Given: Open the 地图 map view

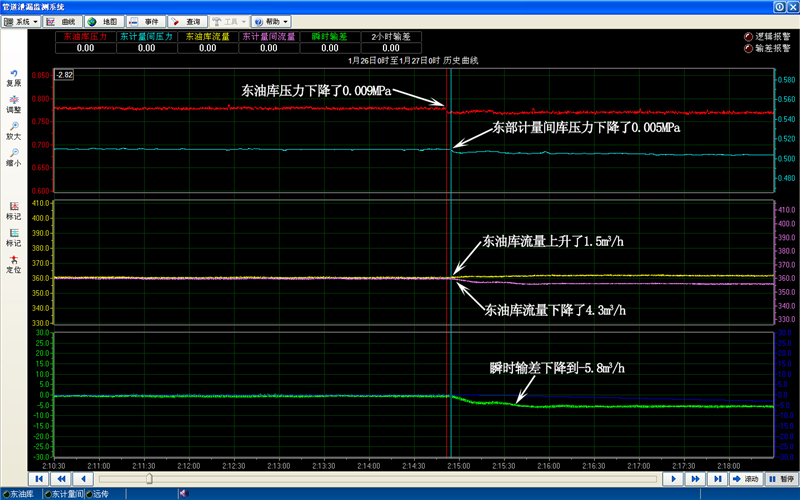Looking at the screenshot, I should click(103, 20).
